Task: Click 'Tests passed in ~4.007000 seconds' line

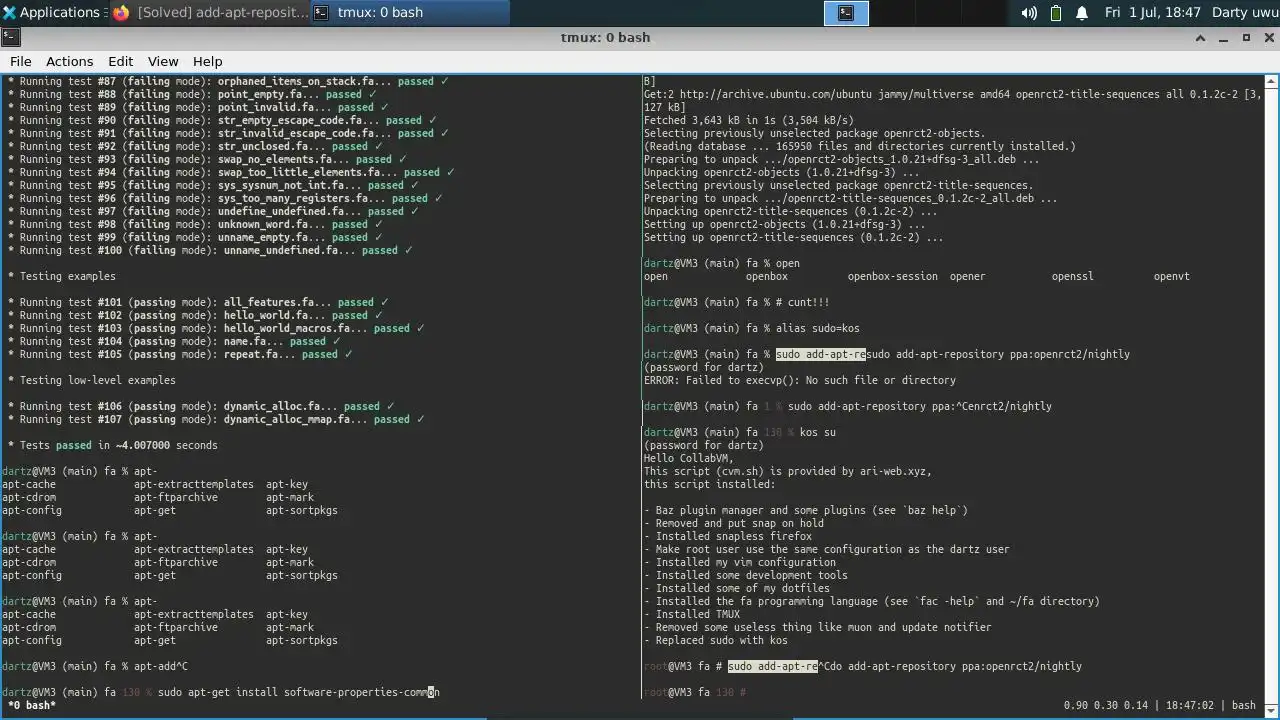Action: tap(112, 445)
